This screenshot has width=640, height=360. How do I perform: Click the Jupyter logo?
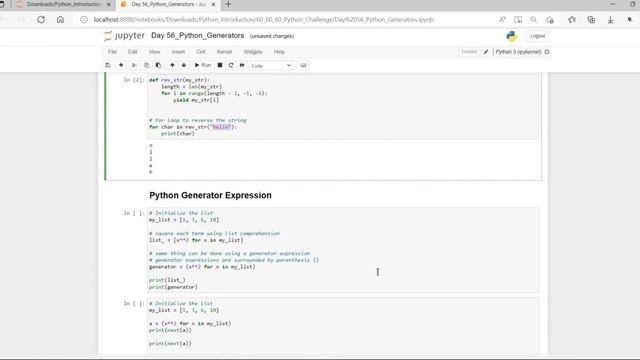(124, 36)
